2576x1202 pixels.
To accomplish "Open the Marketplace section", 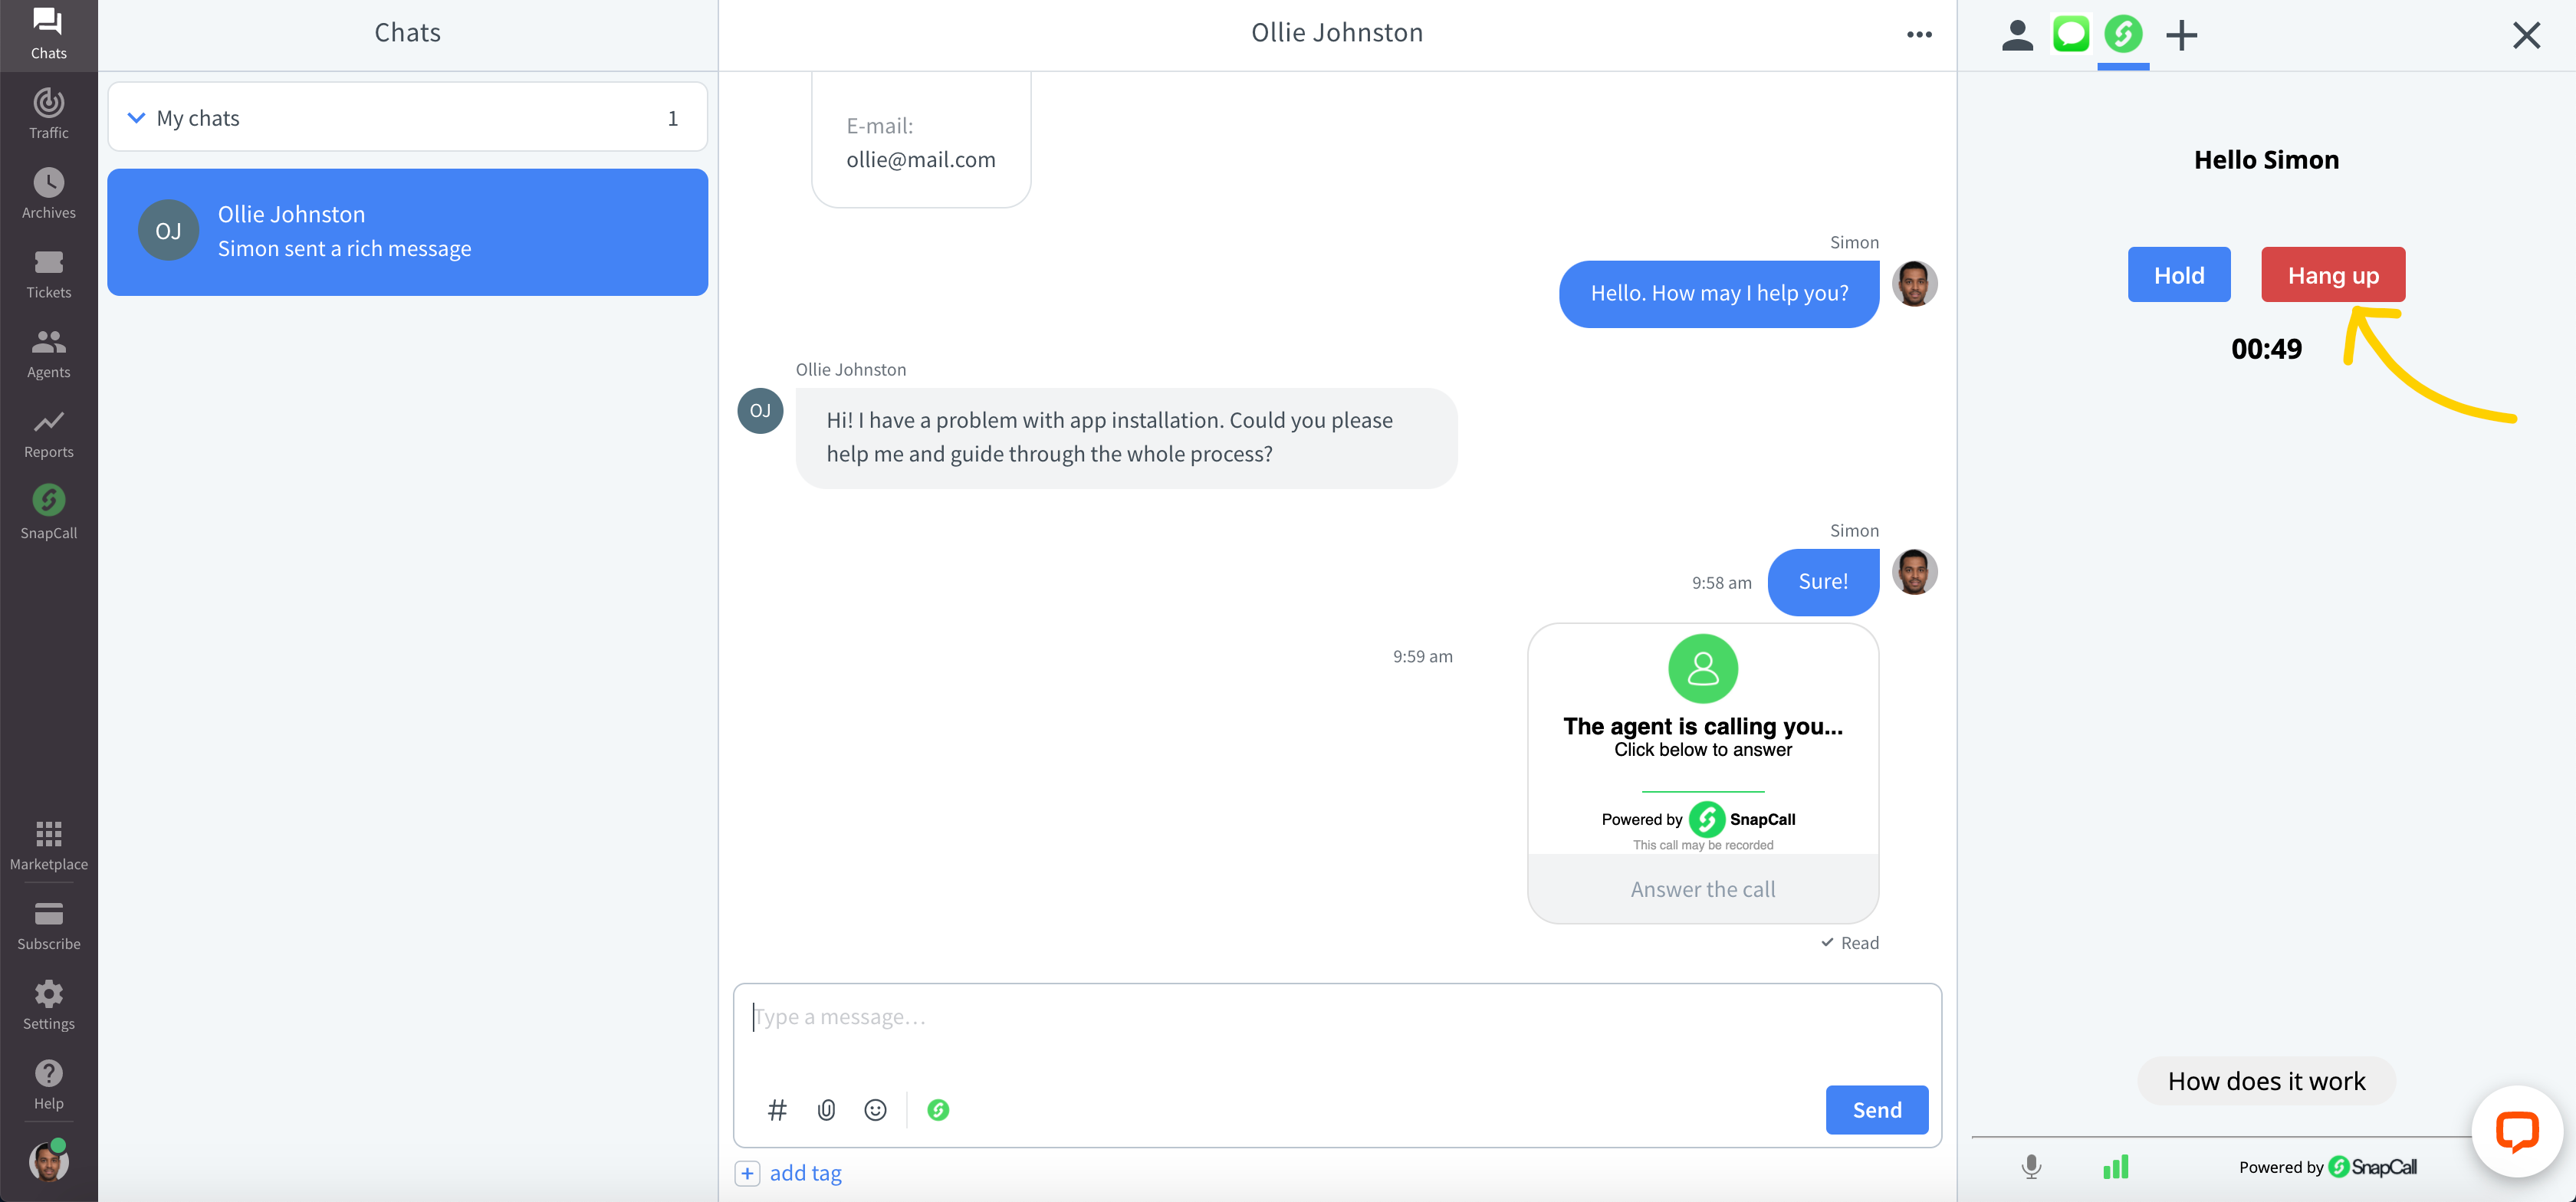I will pyautogui.click(x=48, y=844).
